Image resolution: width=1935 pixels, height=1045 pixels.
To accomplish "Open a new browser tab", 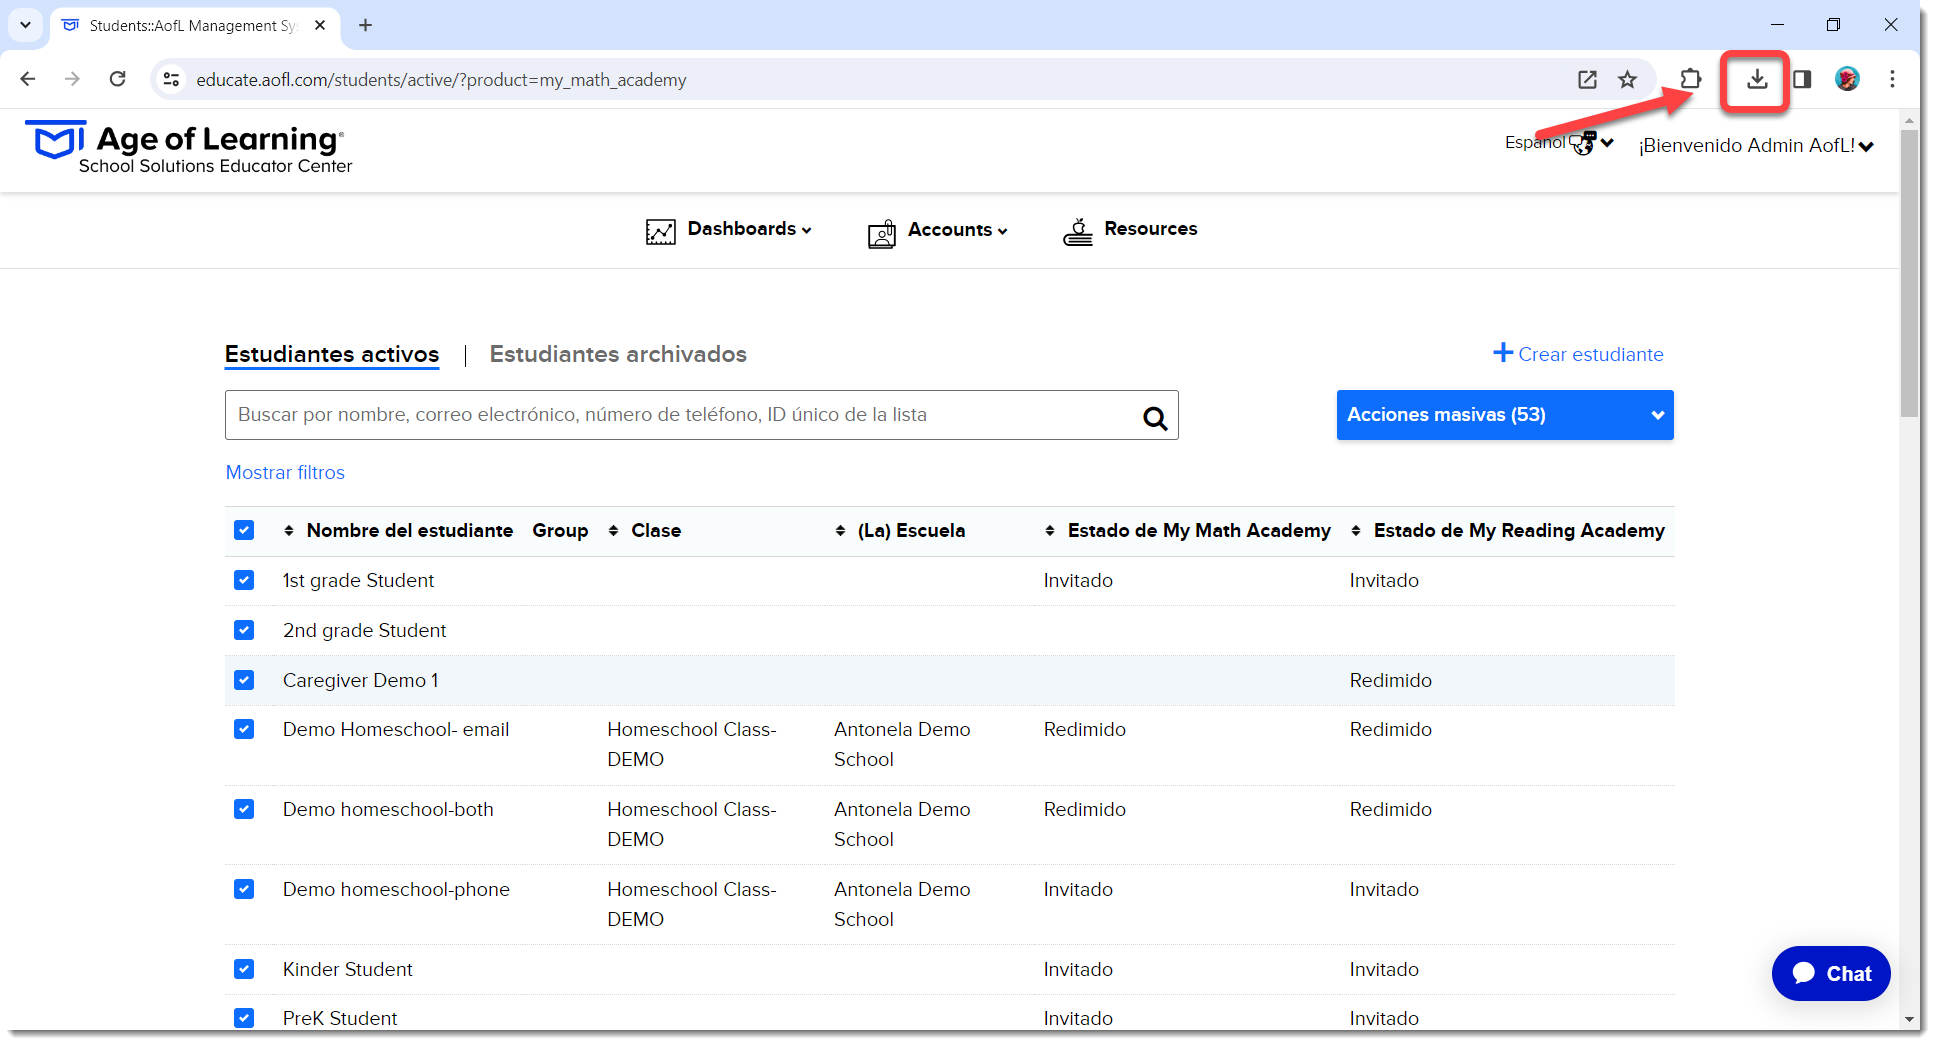I will coord(365,25).
